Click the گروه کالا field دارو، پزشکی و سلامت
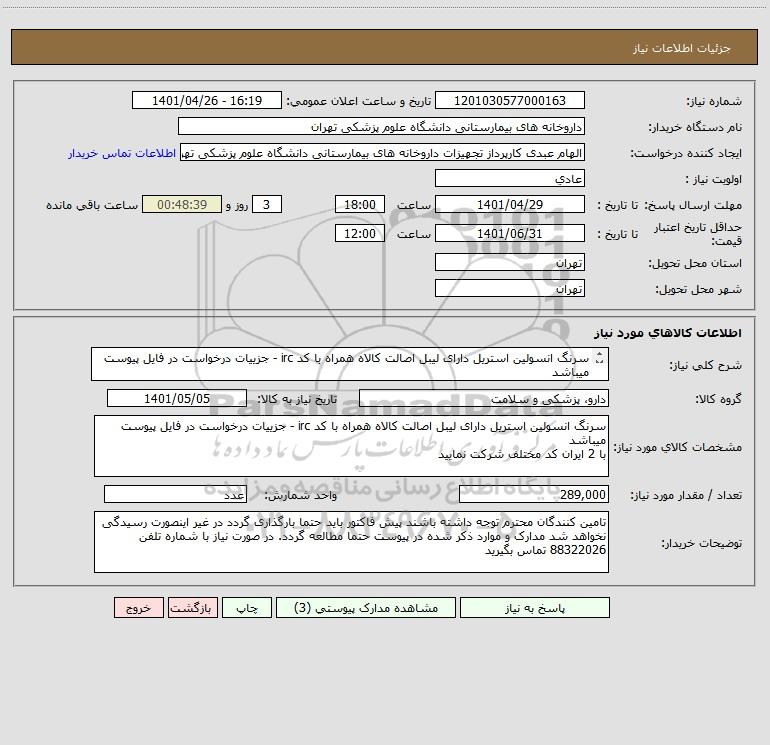The width and height of the screenshot is (770, 745). (484, 398)
